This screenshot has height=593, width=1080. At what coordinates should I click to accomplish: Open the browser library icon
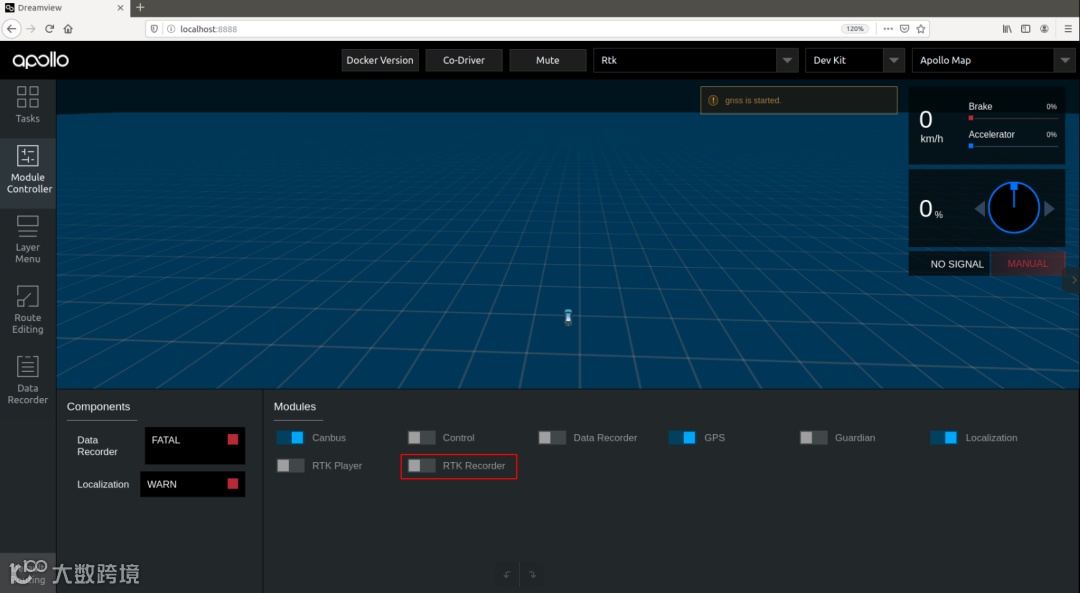pos(1007,29)
